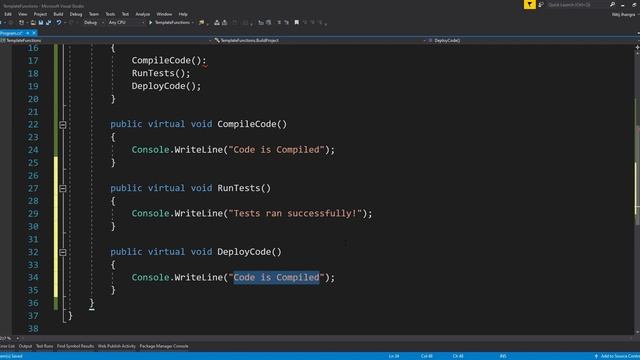Open the Tools menu

pyautogui.click(x=110, y=14)
